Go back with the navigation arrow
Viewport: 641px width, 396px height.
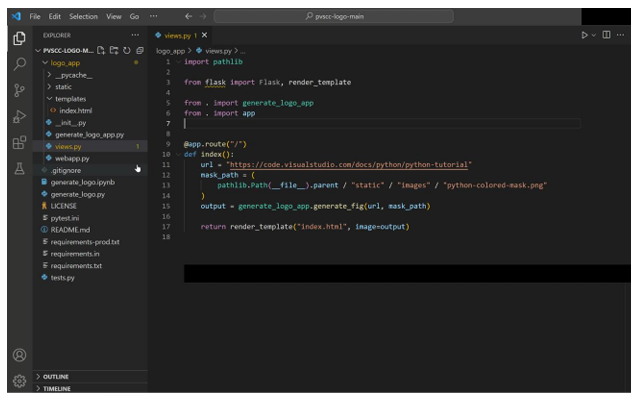[x=188, y=16]
